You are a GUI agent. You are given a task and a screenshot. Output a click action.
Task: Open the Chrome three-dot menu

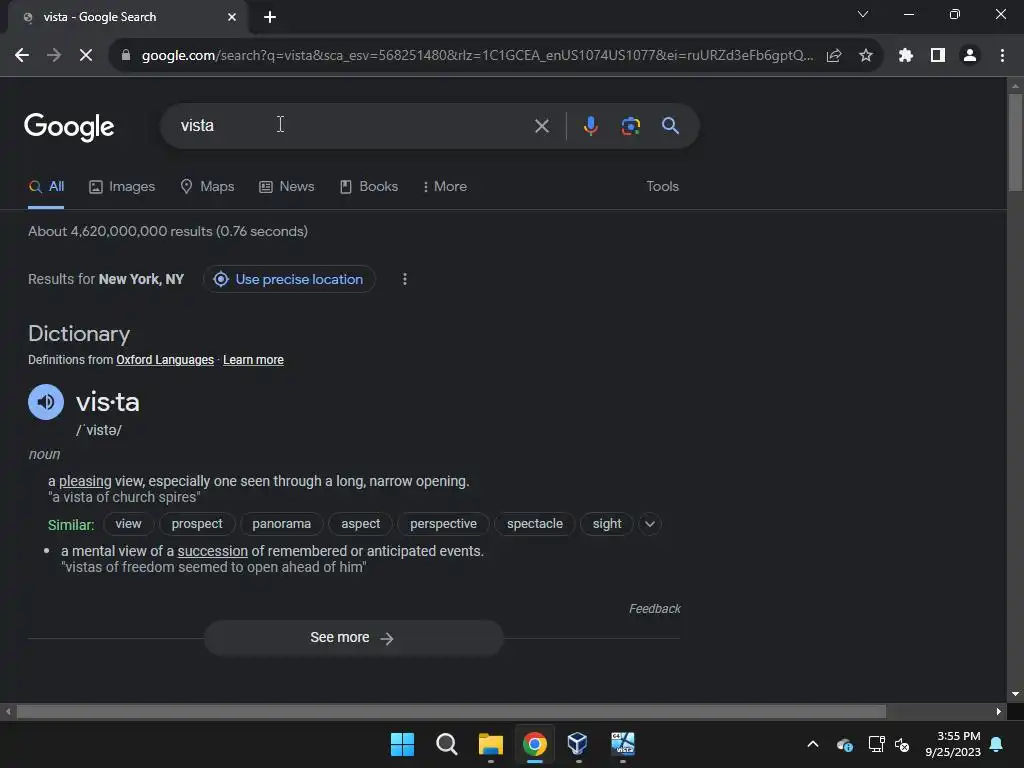[1002, 56]
